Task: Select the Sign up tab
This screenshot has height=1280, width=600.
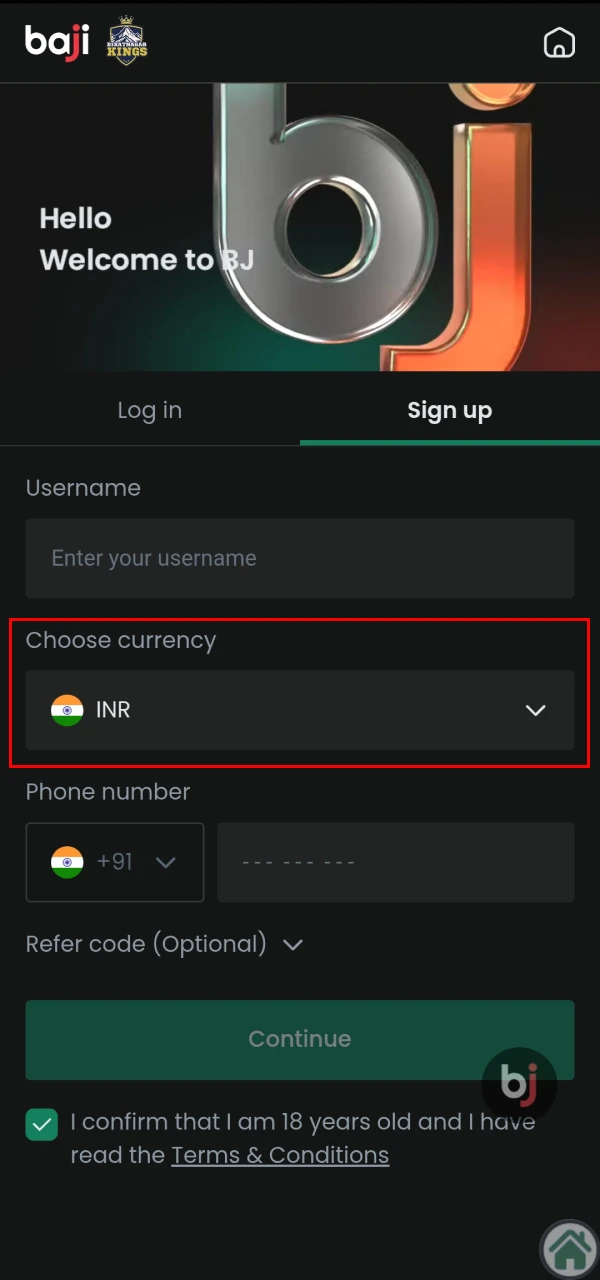Action: [450, 410]
